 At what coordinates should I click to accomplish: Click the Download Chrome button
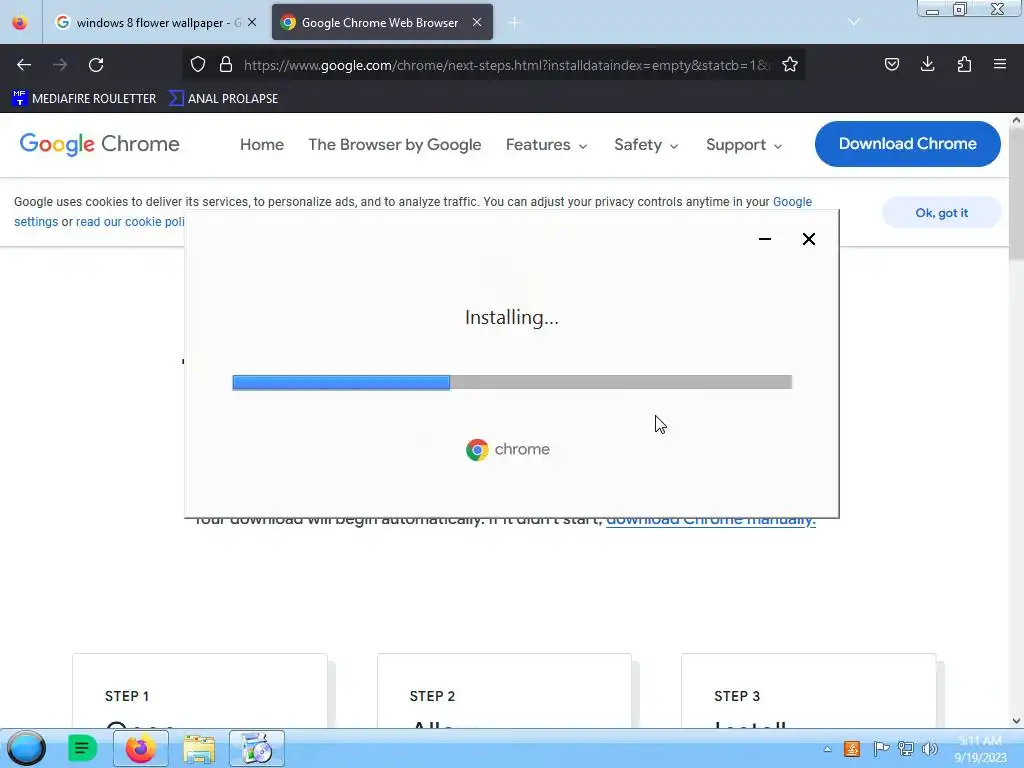907,144
